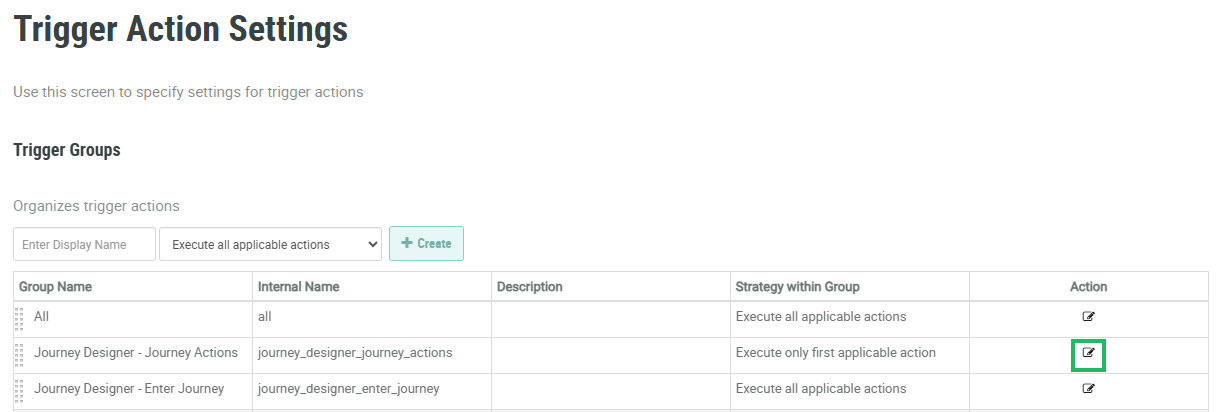
Task: Click the journey_designer_enter_journey internal name cell
Action: pyautogui.click(x=348, y=389)
